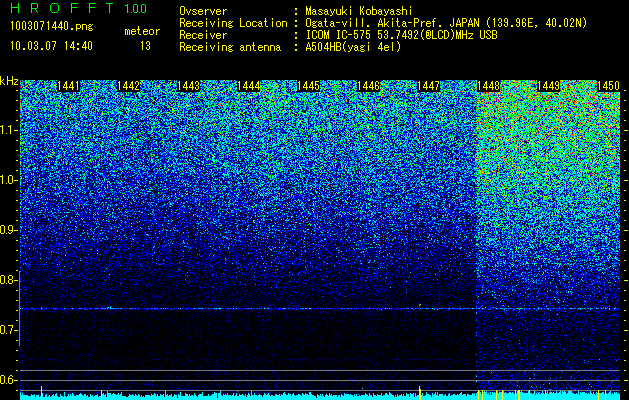The image size is (629, 400).
Task: Click the 1444 time marker
Action: pyautogui.click(x=248, y=86)
